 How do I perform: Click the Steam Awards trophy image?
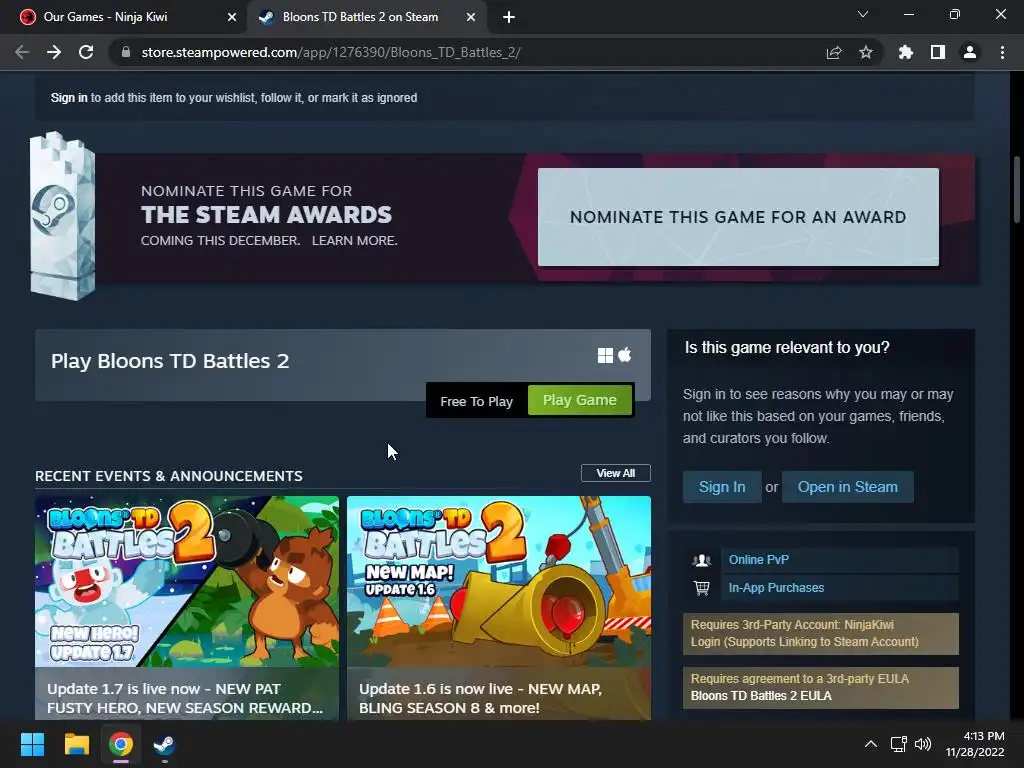[x=63, y=216]
